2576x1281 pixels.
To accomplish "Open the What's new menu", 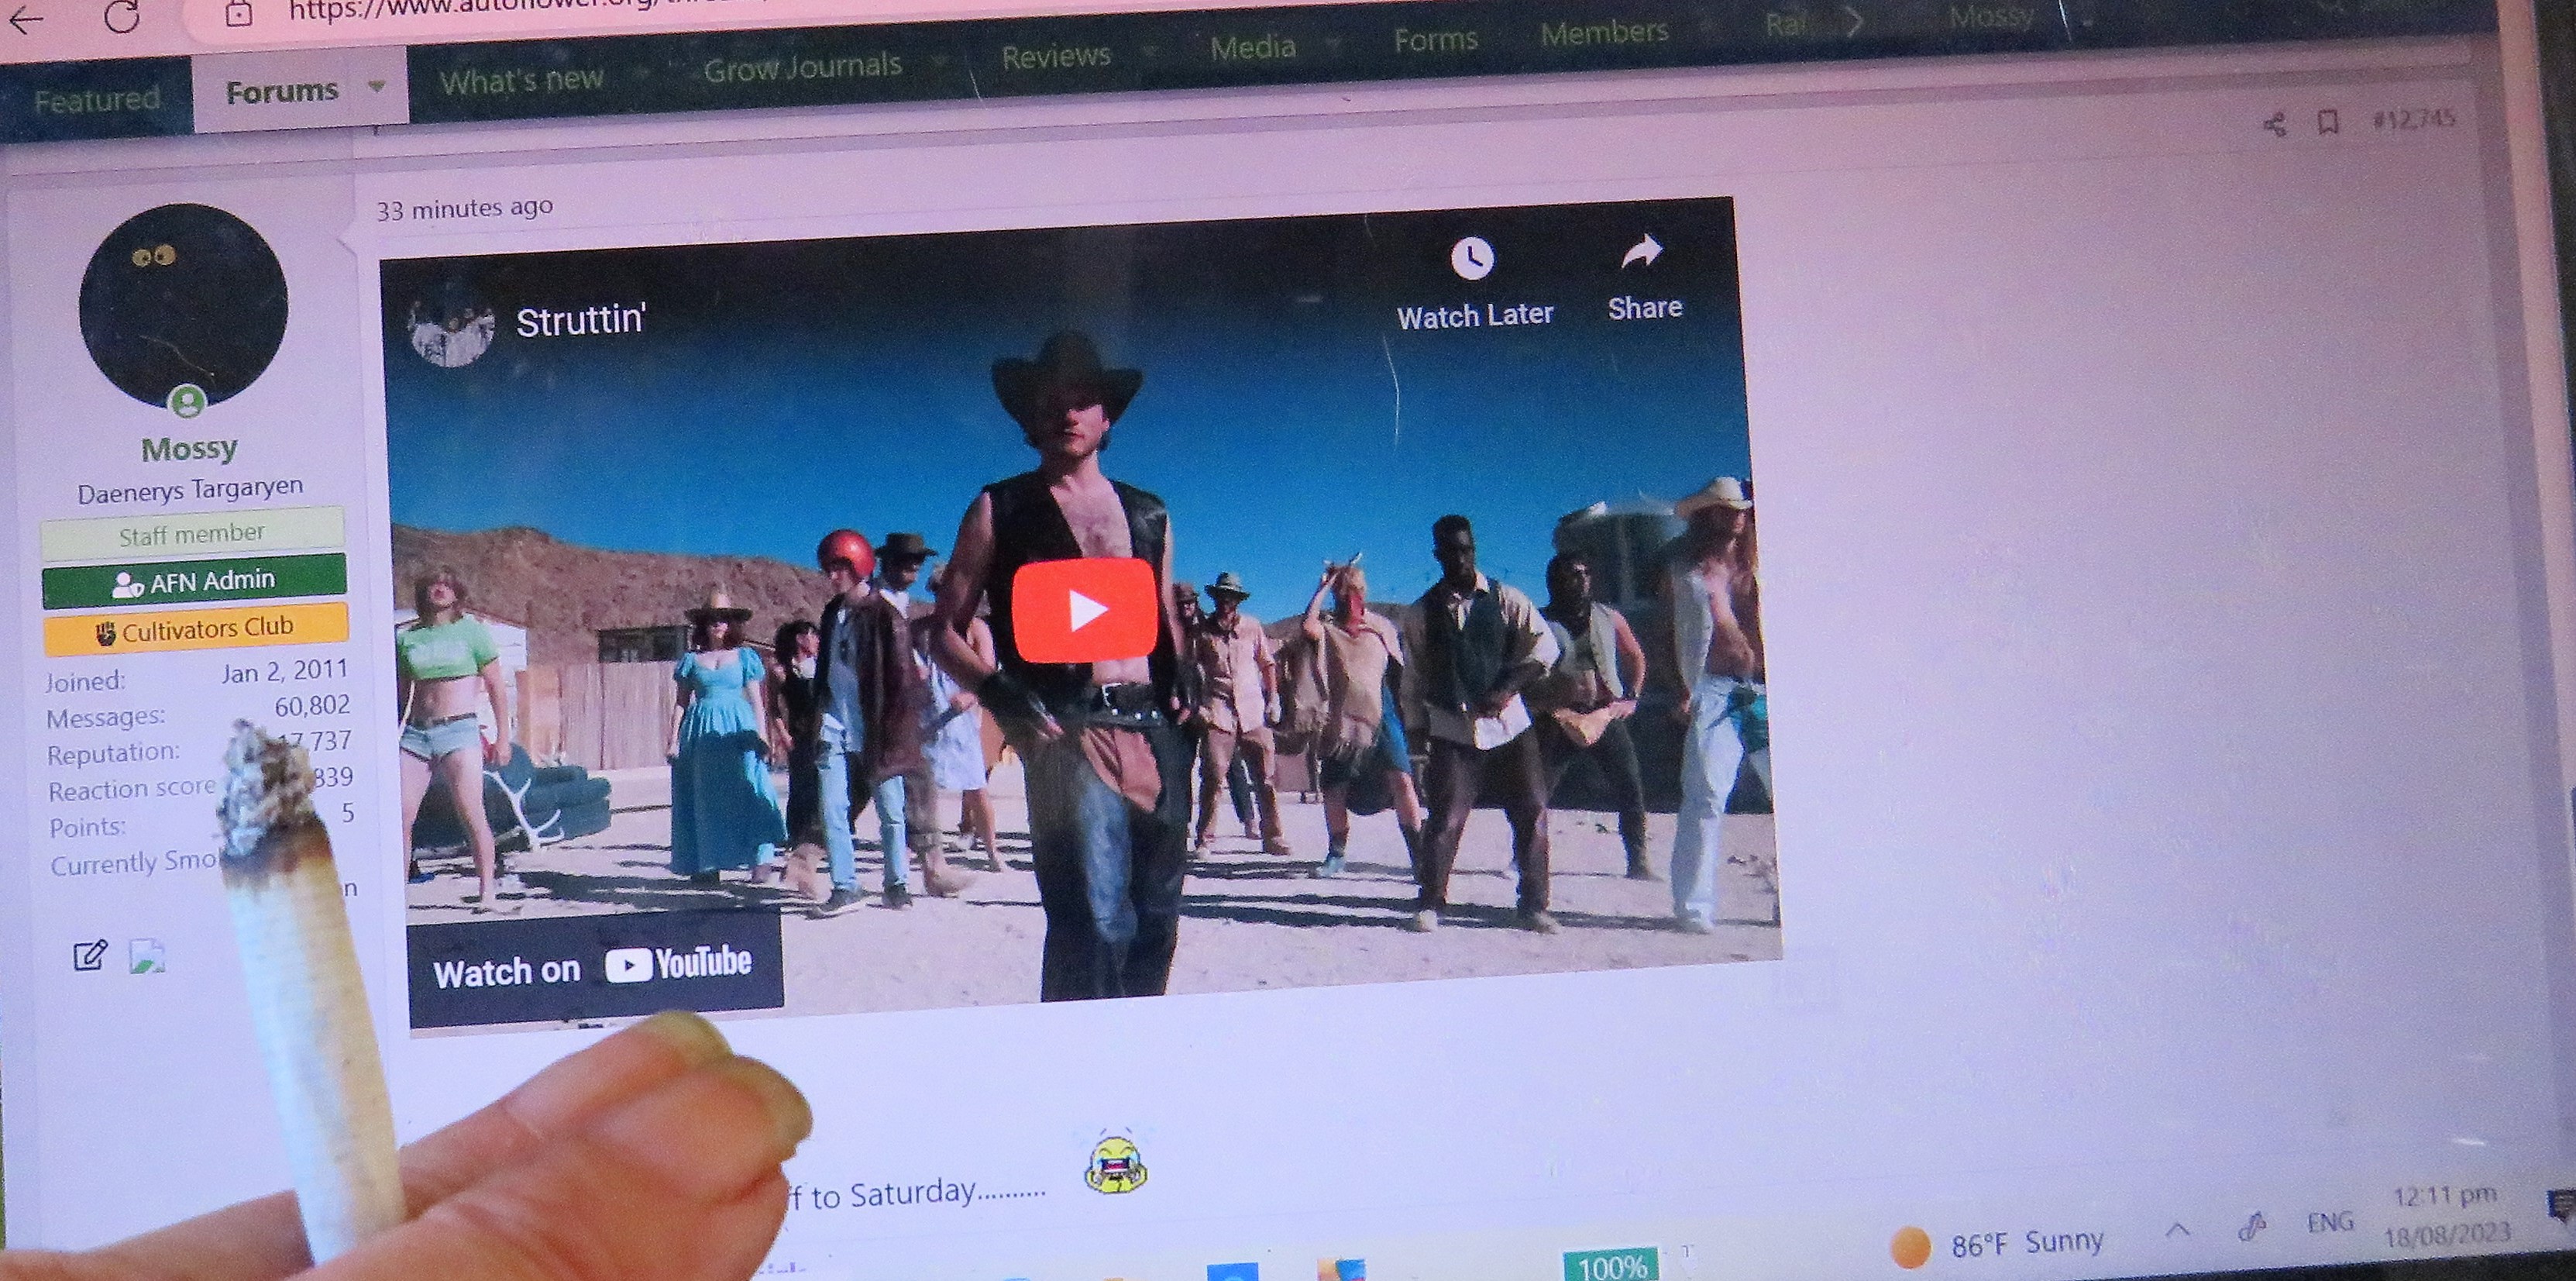I will [521, 80].
